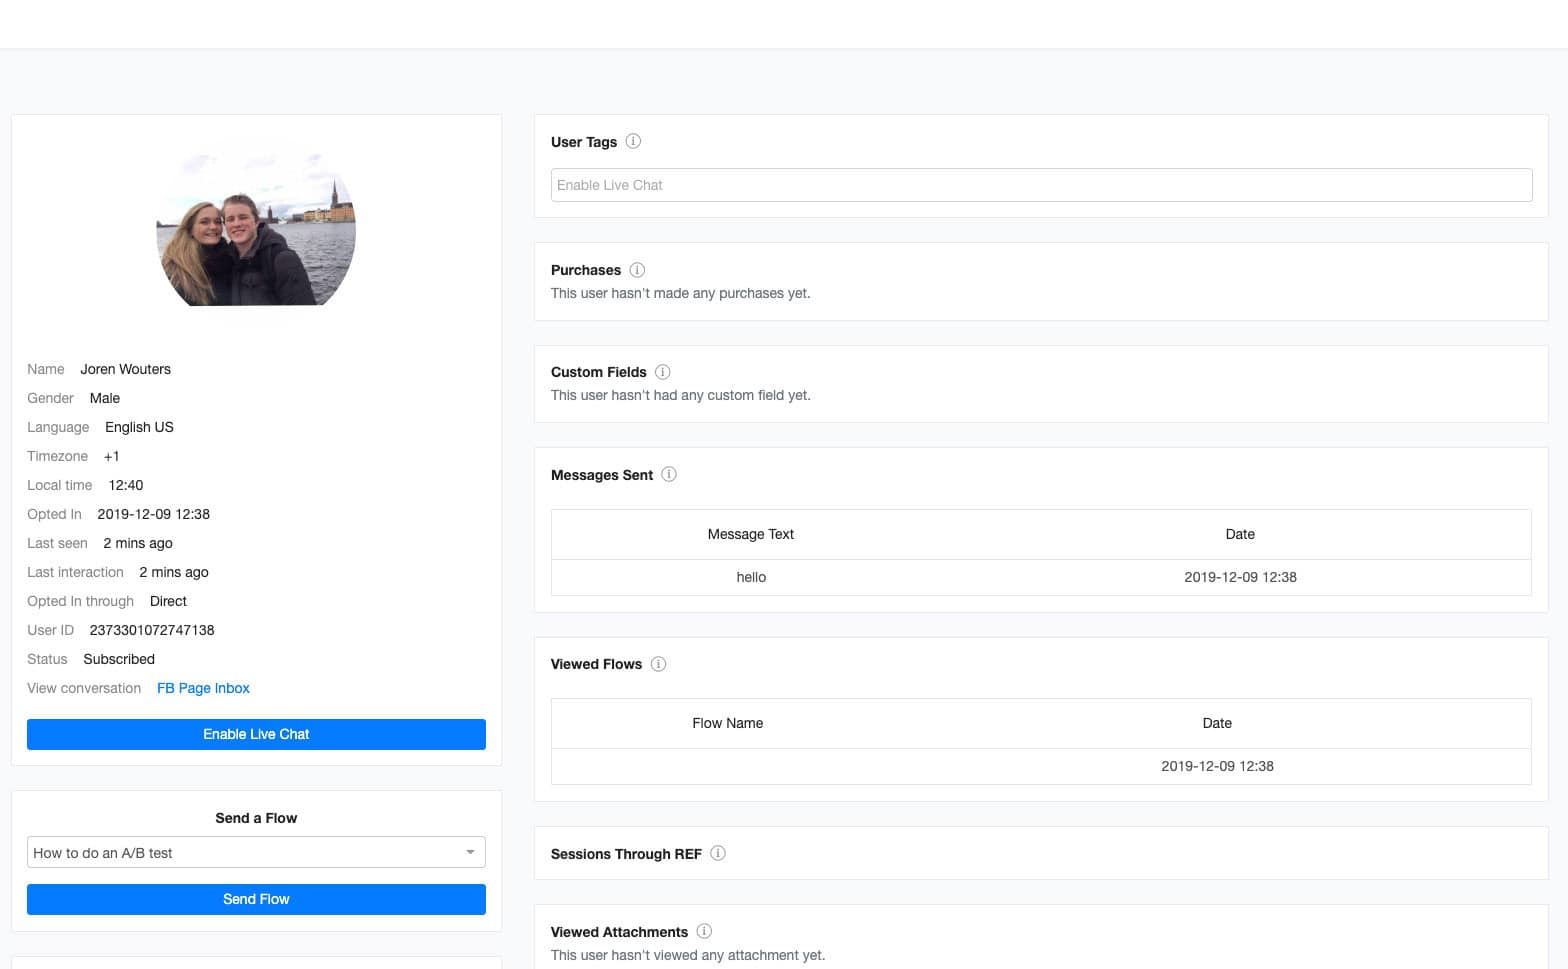Click the 'hasn't had any custom field yet' text
The height and width of the screenshot is (969, 1568).
point(680,395)
